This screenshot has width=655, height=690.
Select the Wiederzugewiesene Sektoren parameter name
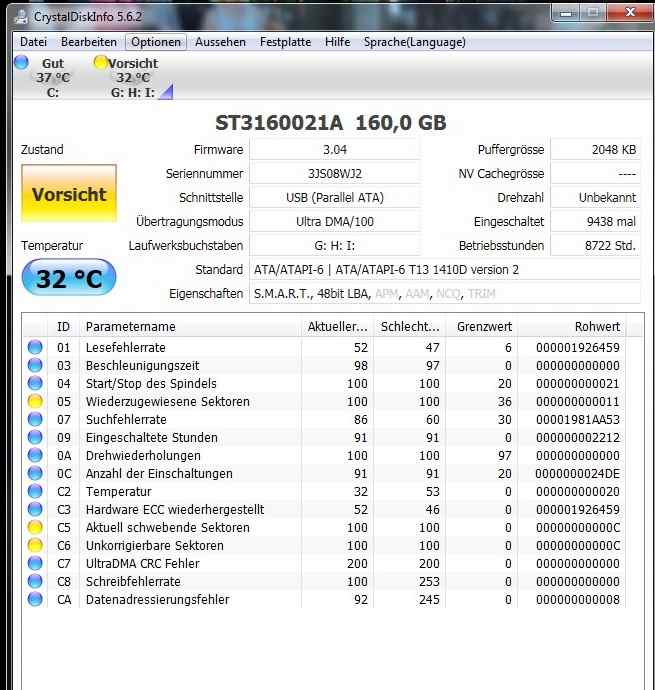tap(168, 402)
